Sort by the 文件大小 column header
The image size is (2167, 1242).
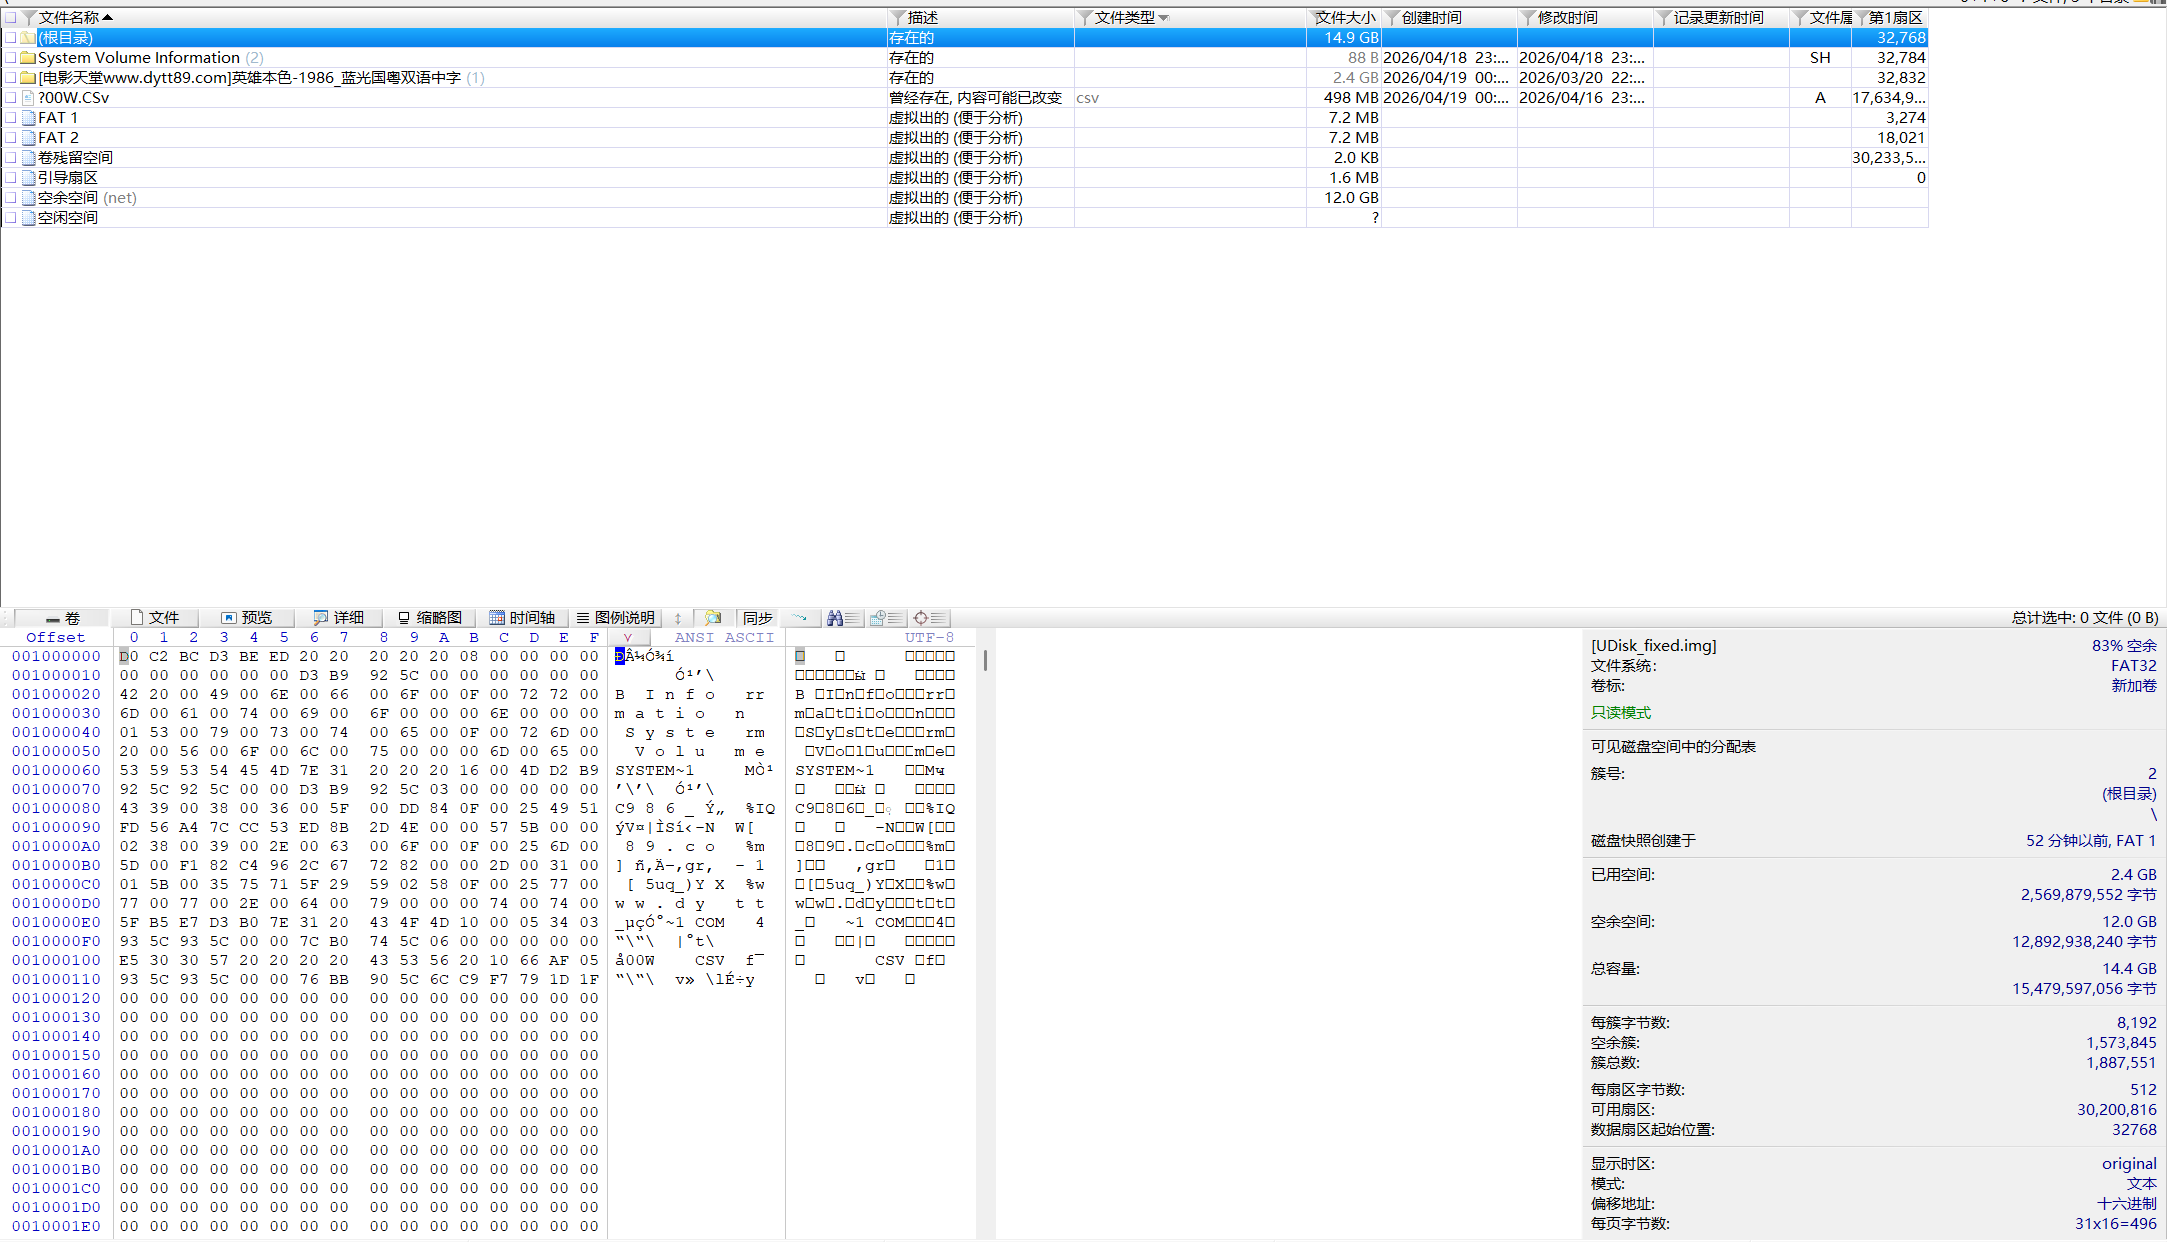(1344, 18)
